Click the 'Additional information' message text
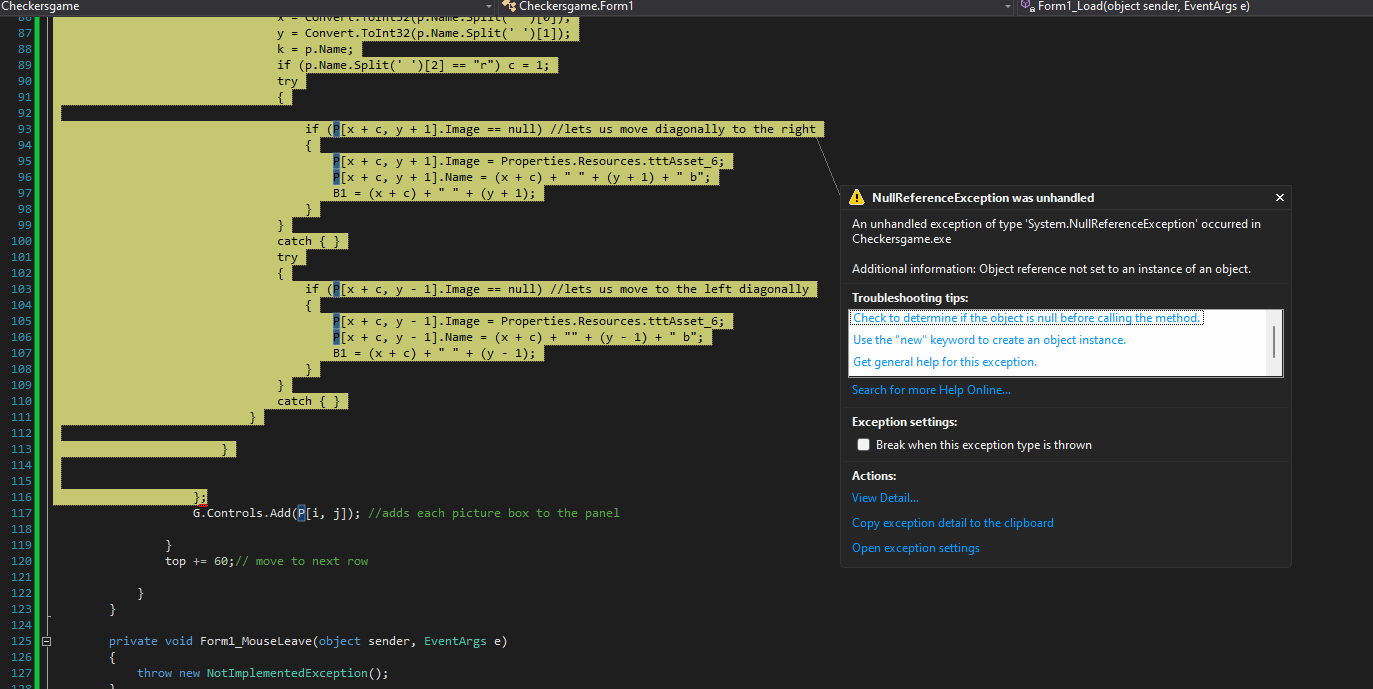 [1051, 269]
